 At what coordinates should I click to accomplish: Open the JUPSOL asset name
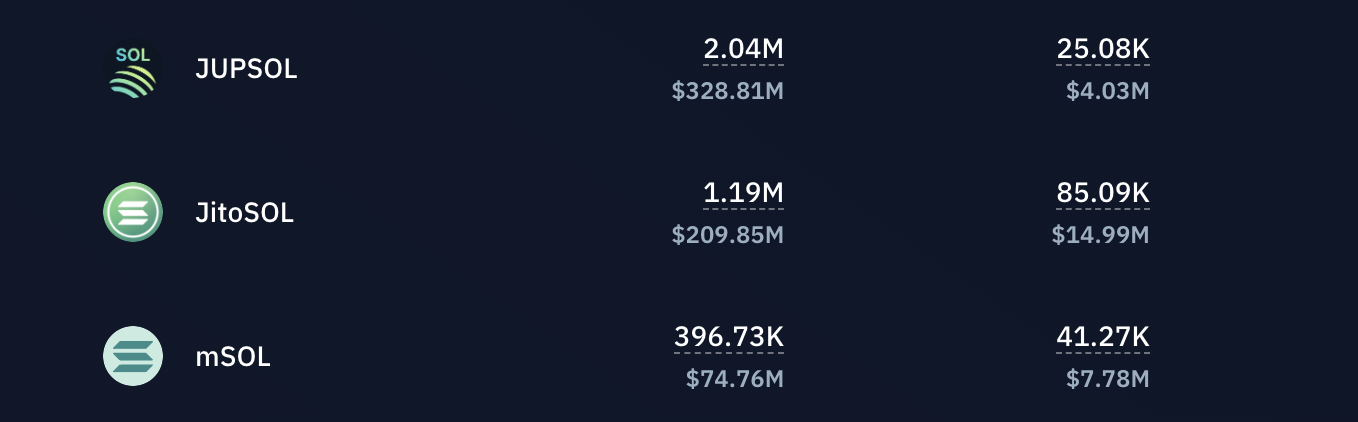[x=246, y=70]
